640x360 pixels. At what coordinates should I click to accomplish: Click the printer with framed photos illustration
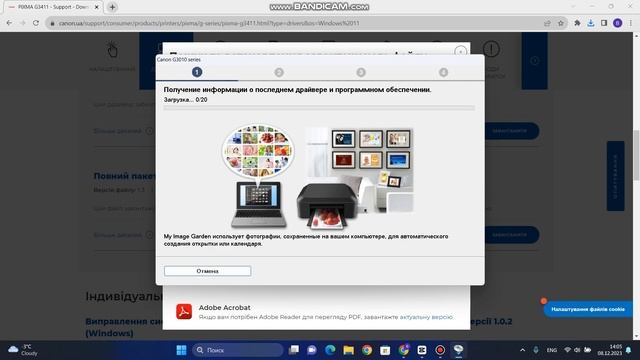(355, 178)
